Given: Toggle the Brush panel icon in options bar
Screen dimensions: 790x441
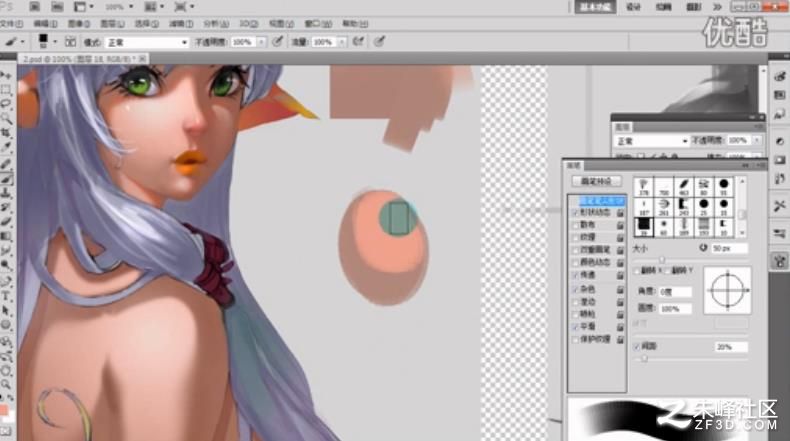Looking at the screenshot, I should click(x=71, y=42).
